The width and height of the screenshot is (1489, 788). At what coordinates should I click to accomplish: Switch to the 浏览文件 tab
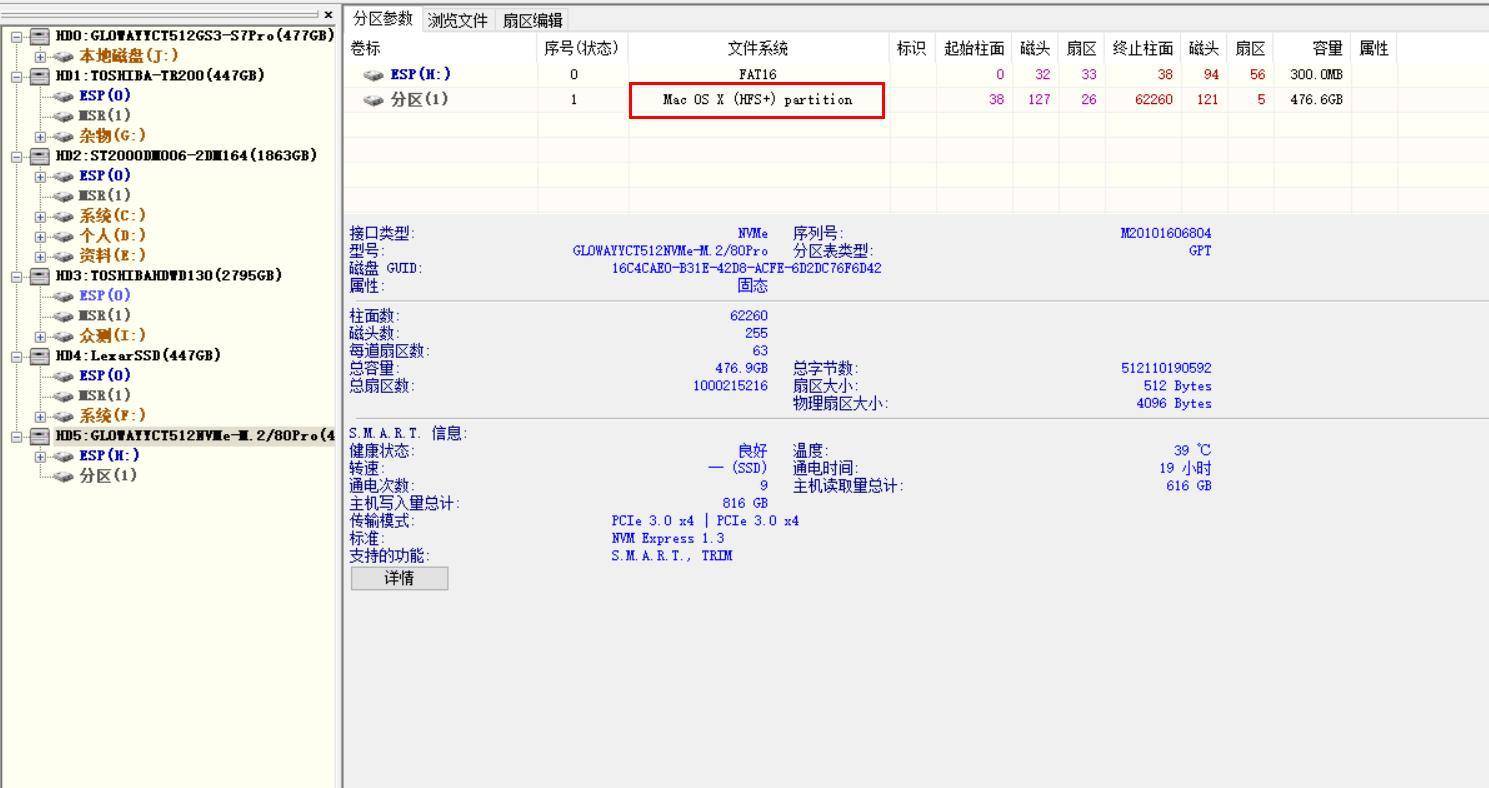pyautogui.click(x=457, y=19)
